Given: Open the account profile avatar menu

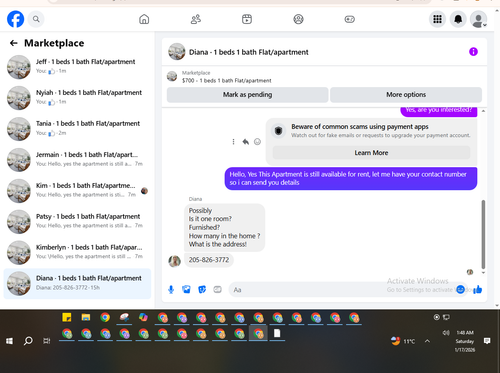Looking at the screenshot, I should [x=478, y=19].
